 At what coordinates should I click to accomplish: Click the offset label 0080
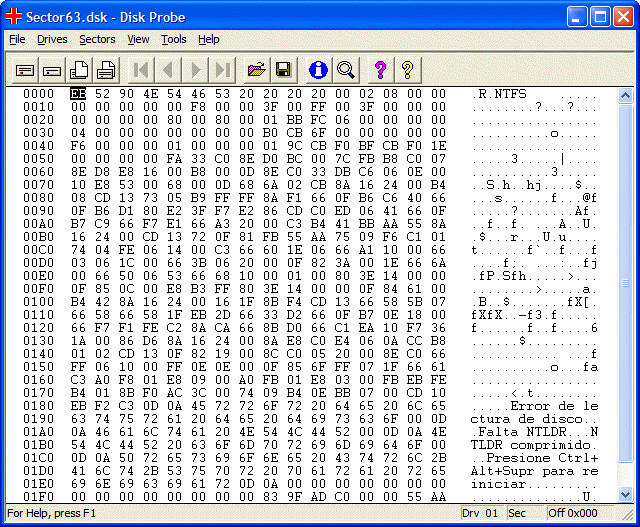click(x=38, y=198)
